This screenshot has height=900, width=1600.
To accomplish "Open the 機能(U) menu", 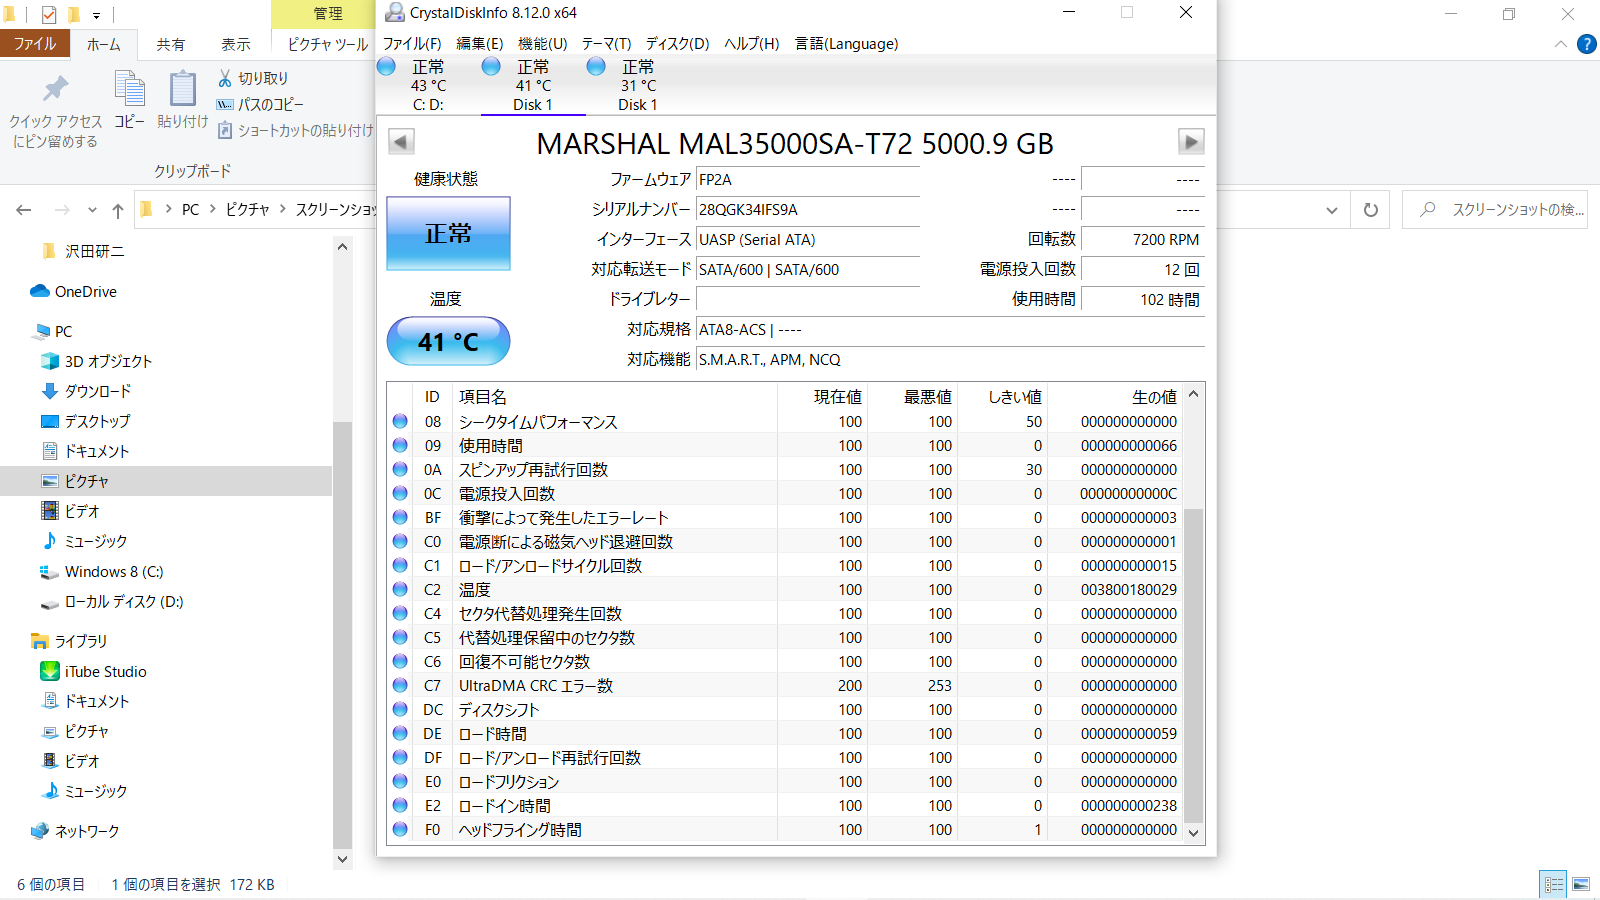I will tap(542, 44).
